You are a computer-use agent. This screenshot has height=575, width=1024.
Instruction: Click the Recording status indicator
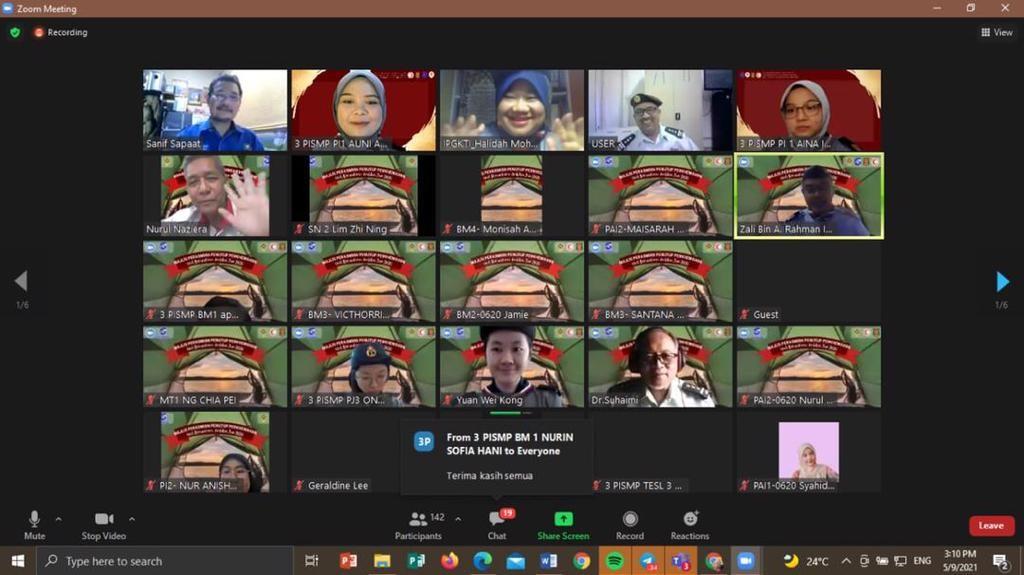pyautogui.click(x=61, y=32)
